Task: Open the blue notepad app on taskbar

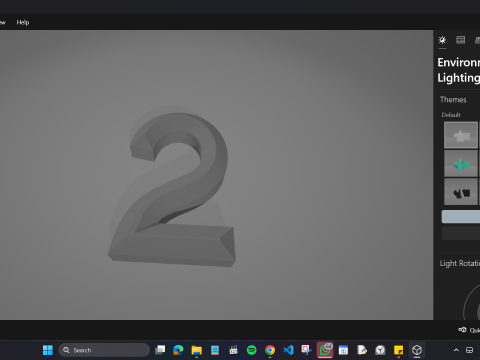Action: (215, 350)
